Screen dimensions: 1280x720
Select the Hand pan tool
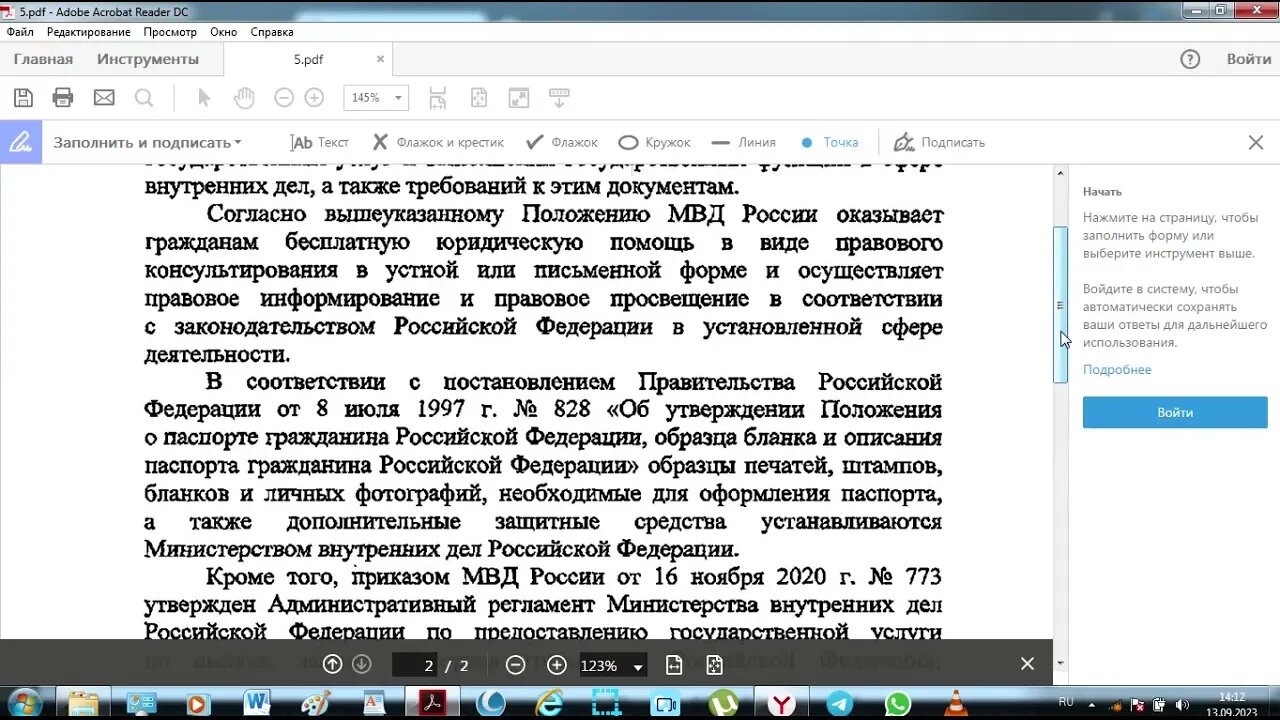[244, 98]
